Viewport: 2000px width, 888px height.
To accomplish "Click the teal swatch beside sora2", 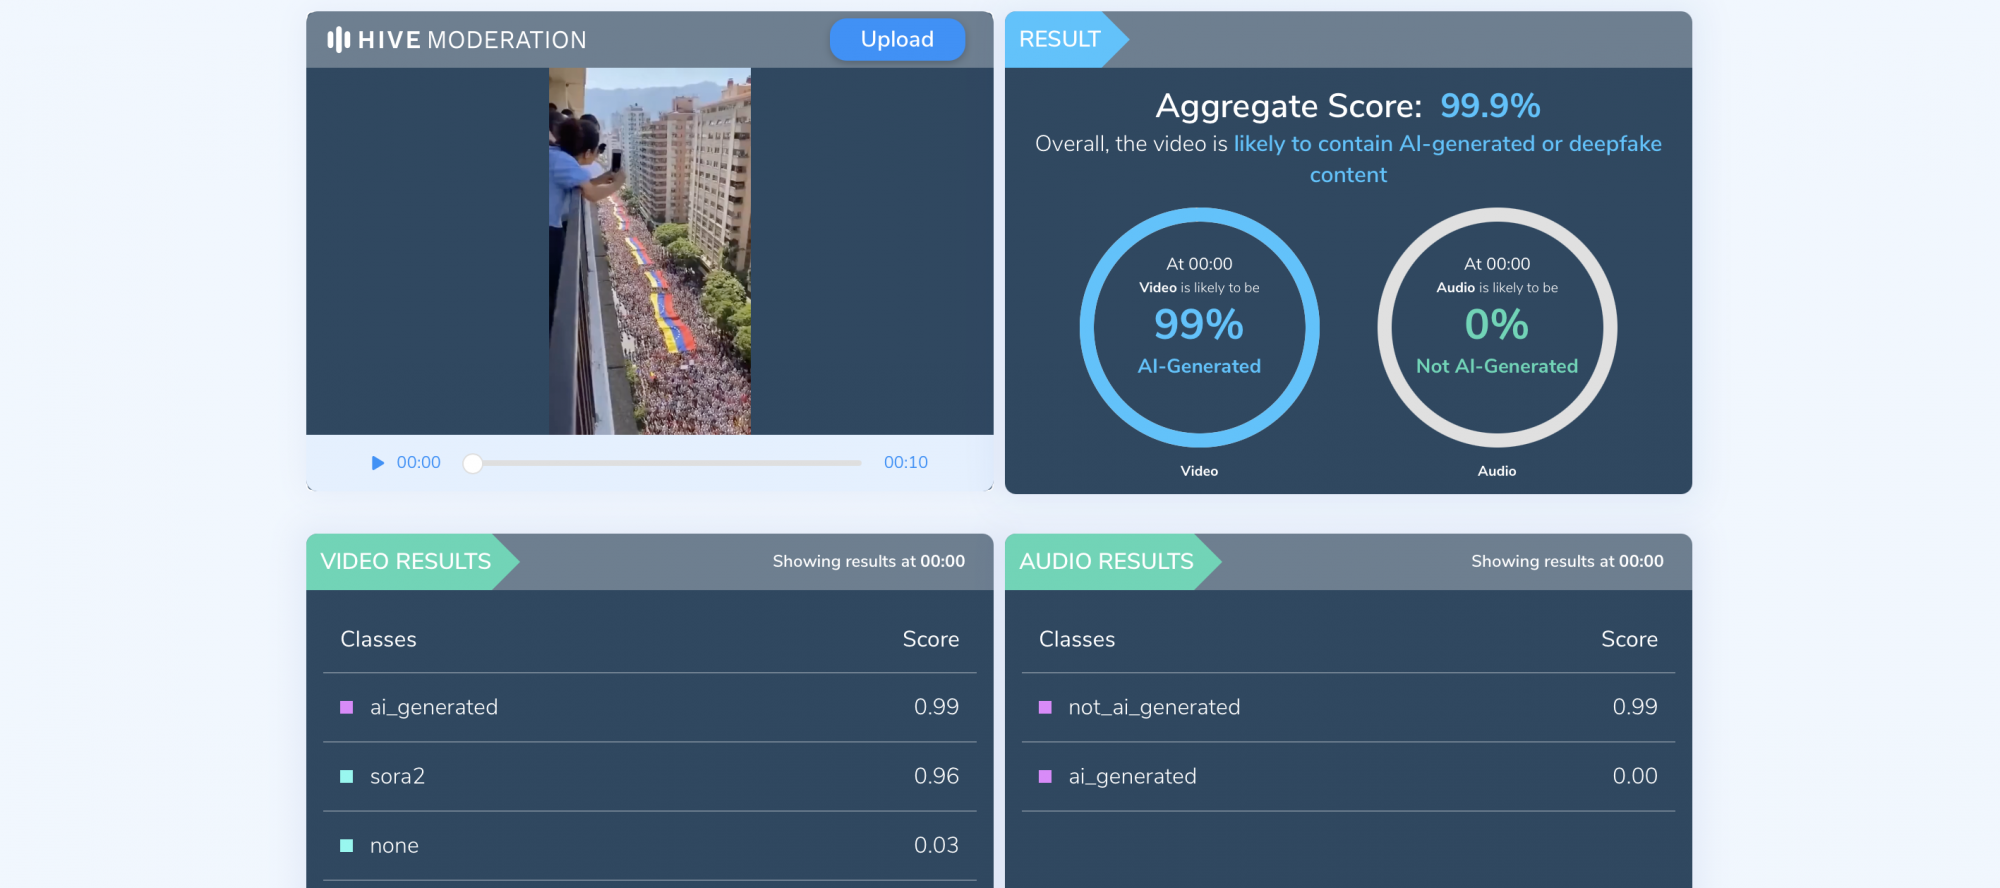I will 347,777.
